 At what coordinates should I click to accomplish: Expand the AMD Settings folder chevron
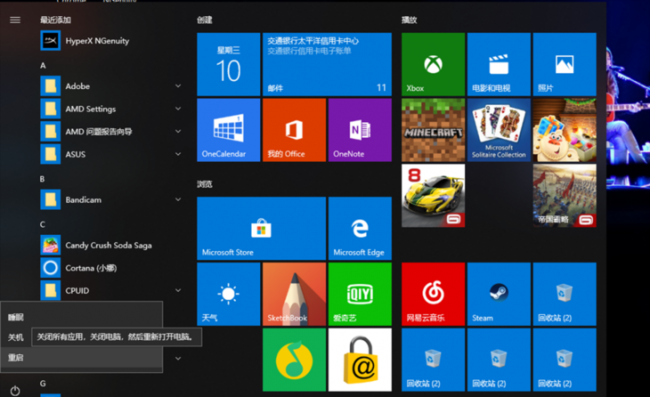178,109
